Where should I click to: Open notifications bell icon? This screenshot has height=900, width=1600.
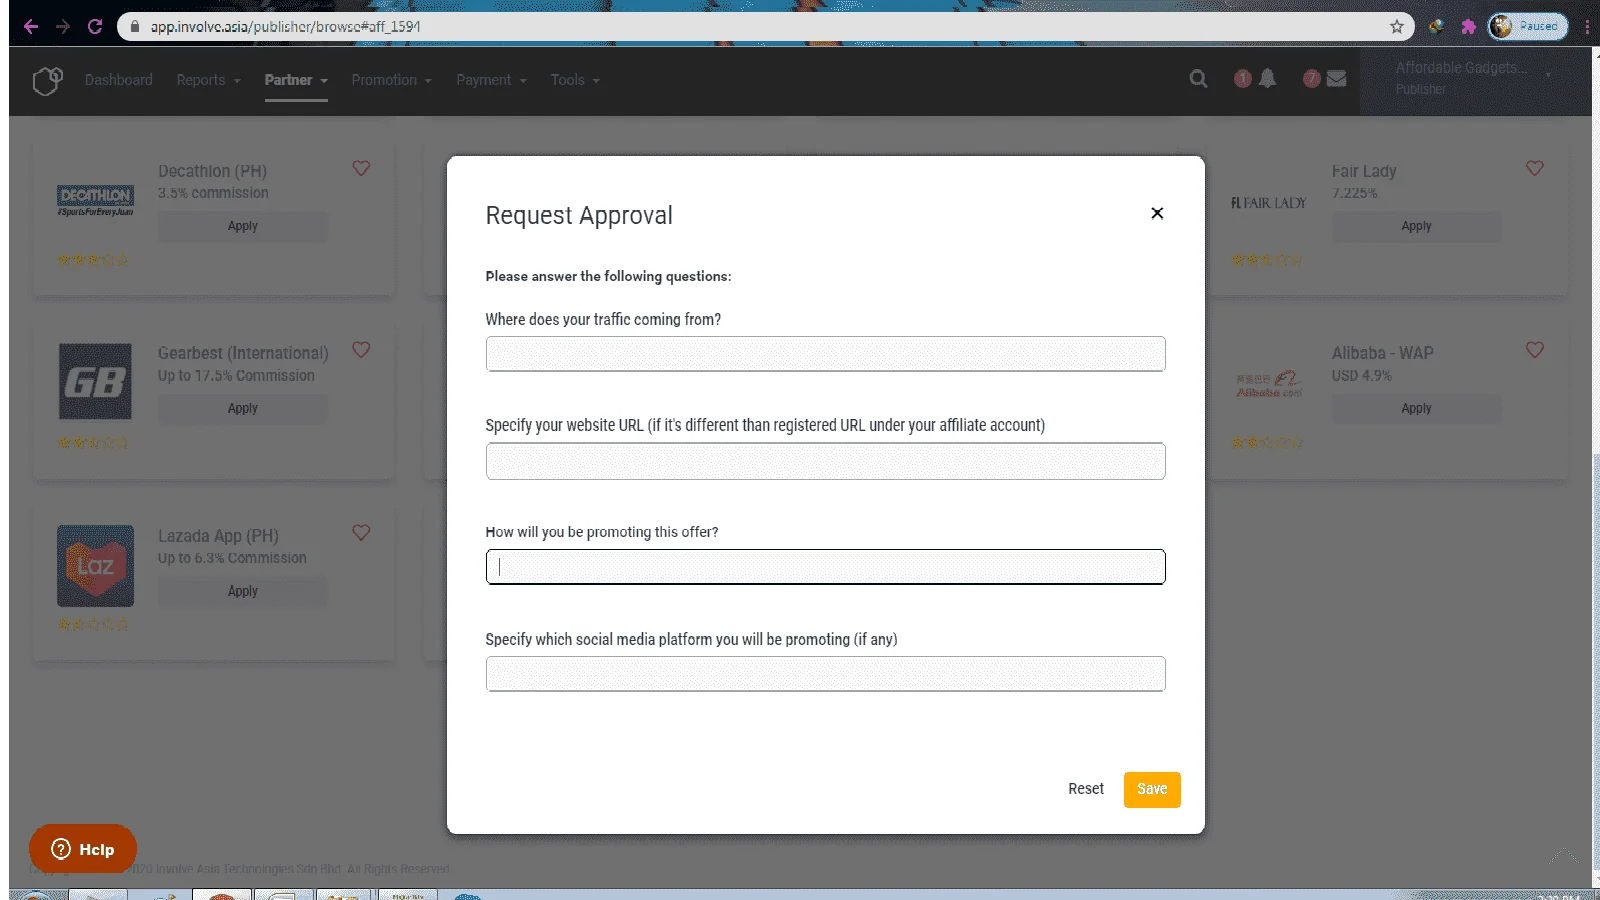pos(1267,78)
